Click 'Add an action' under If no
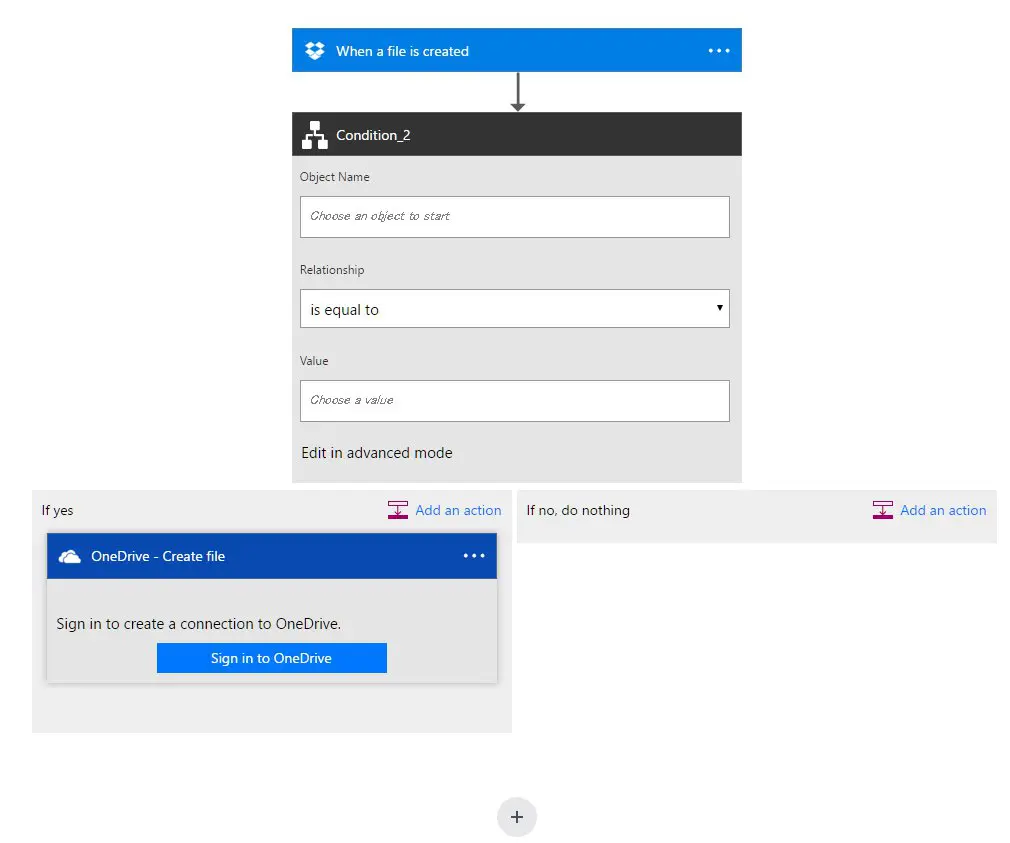This screenshot has height=843, width=1010. tap(943, 510)
